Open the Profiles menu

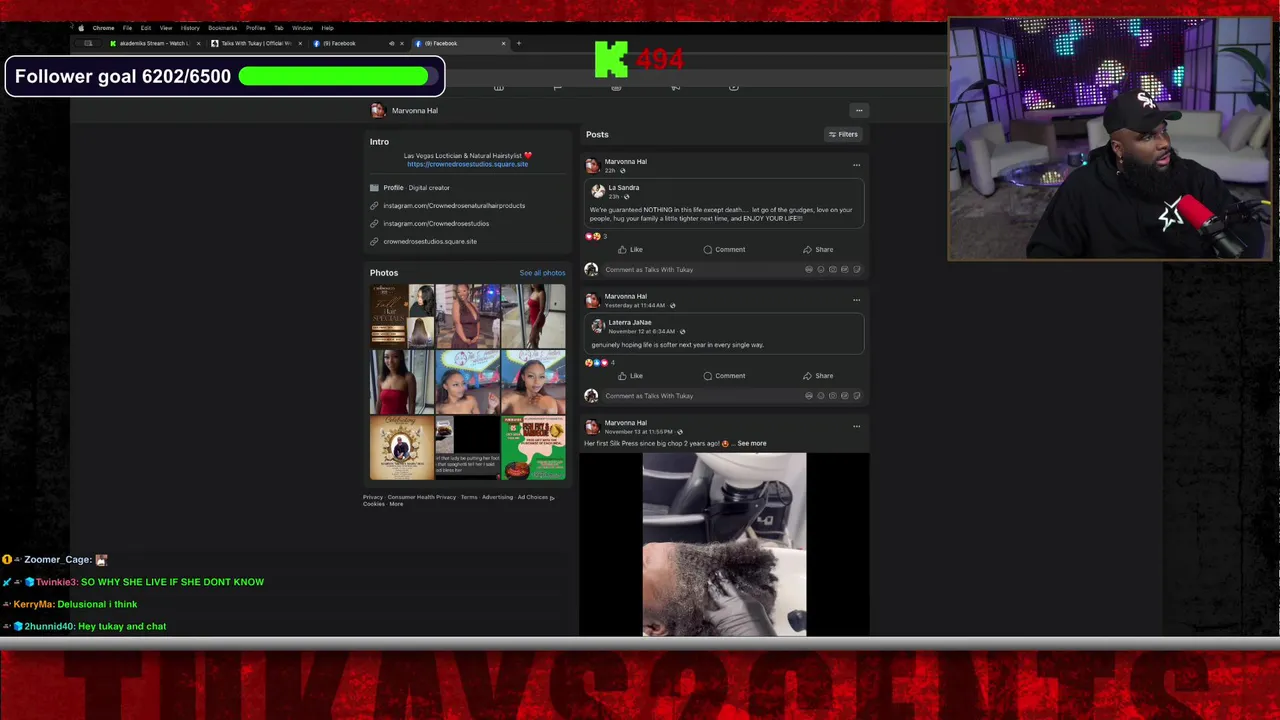tap(255, 28)
